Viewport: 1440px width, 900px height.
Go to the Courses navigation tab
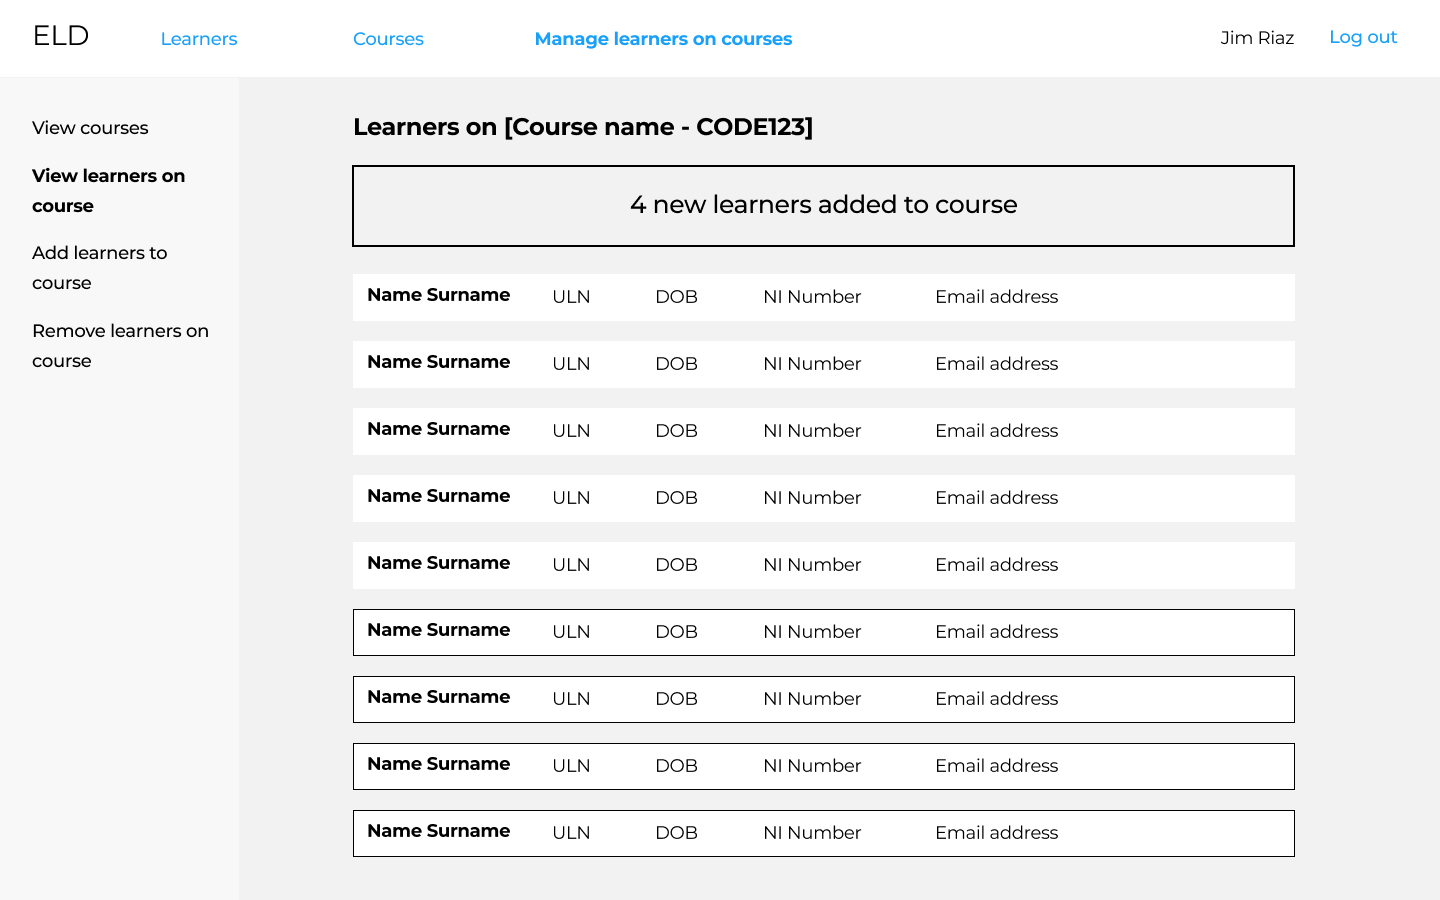[388, 39]
